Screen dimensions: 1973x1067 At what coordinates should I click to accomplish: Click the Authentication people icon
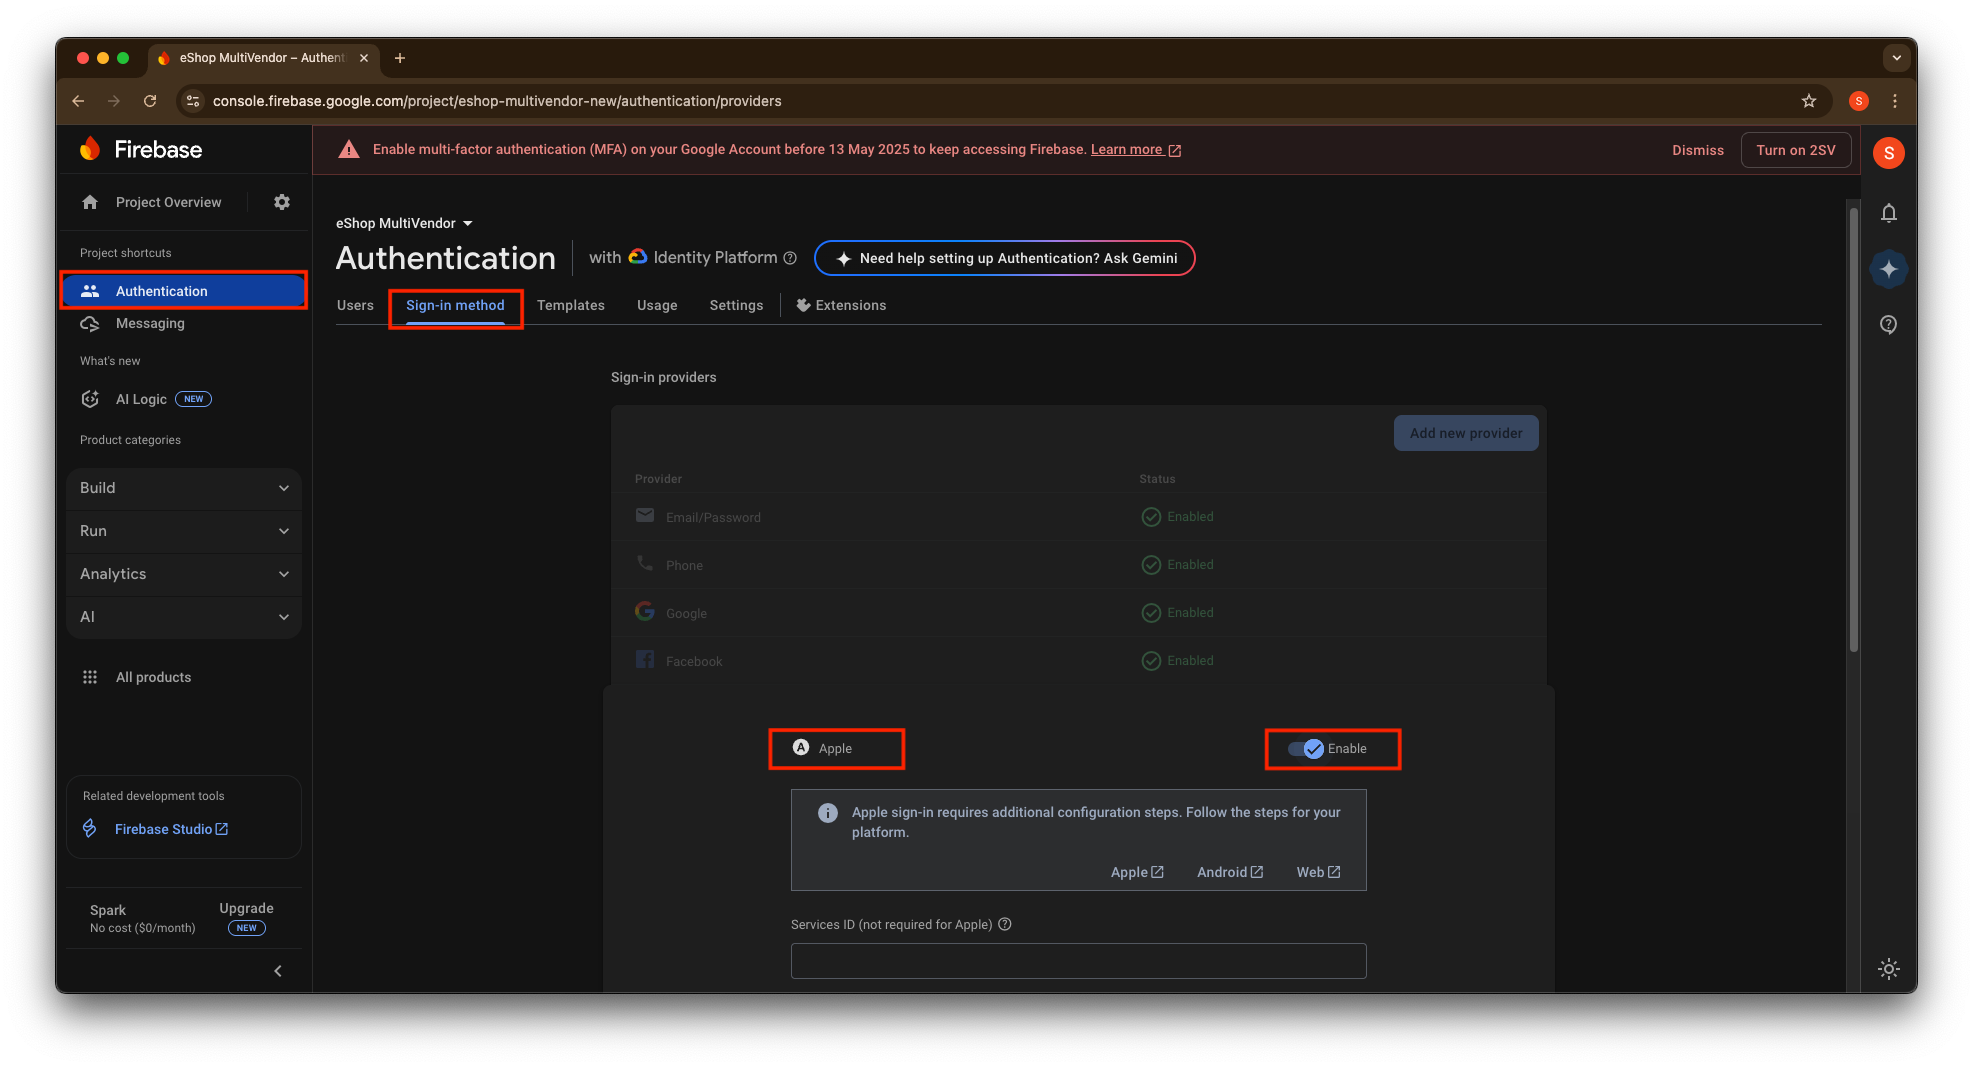(90, 291)
